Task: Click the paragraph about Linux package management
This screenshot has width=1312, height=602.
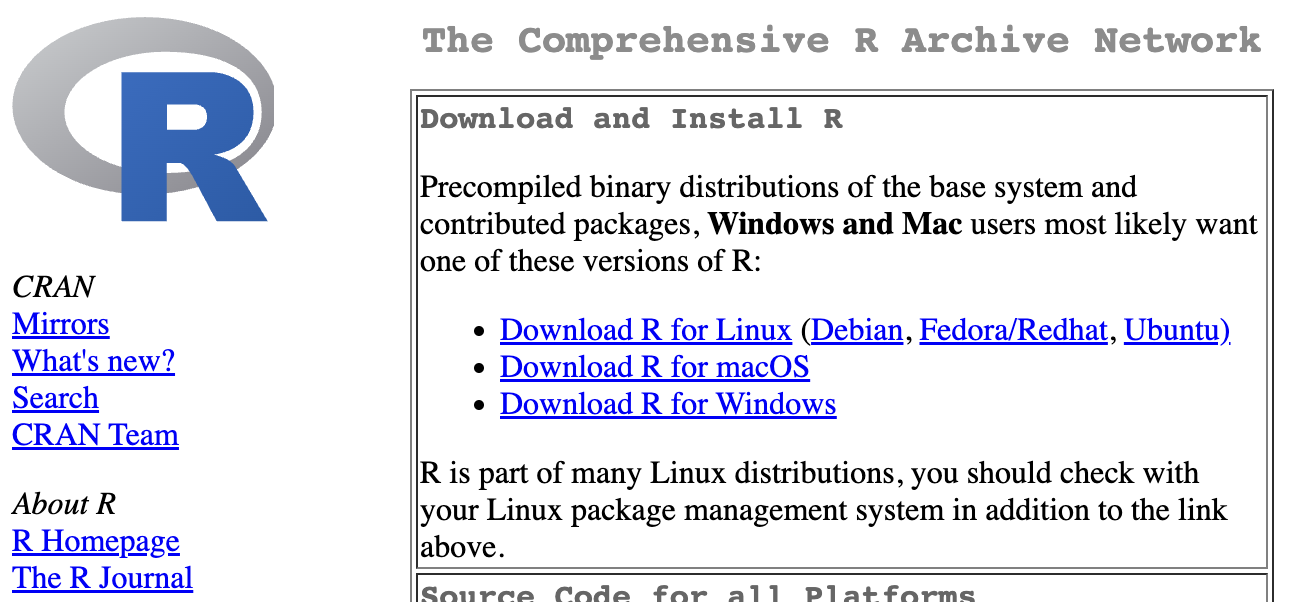Action: [x=822, y=510]
